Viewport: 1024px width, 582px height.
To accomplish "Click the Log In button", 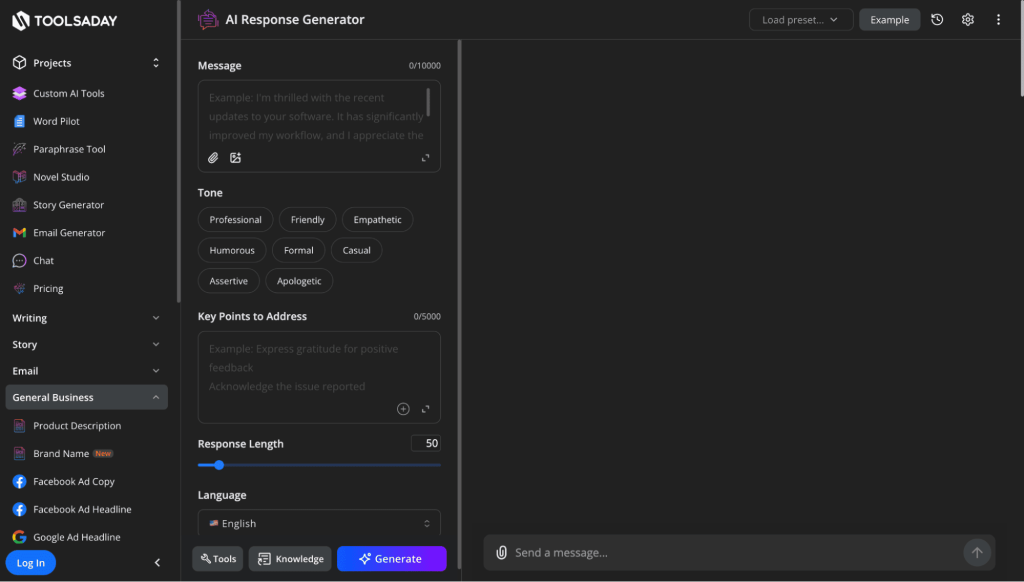I will [x=31, y=562].
